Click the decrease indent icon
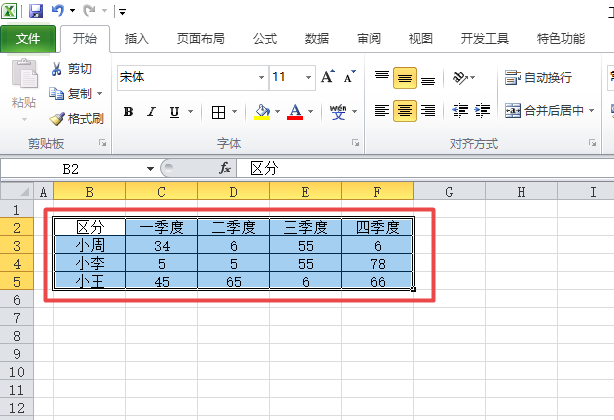This screenshot has height=420, width=614. [x=461, y=111]
